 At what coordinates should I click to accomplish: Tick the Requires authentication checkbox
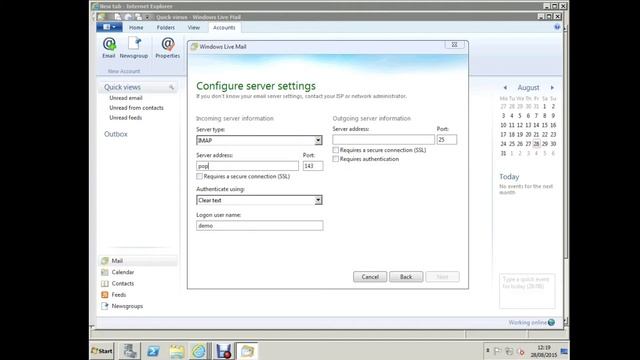pyautogui.click(x=336, y=159)
